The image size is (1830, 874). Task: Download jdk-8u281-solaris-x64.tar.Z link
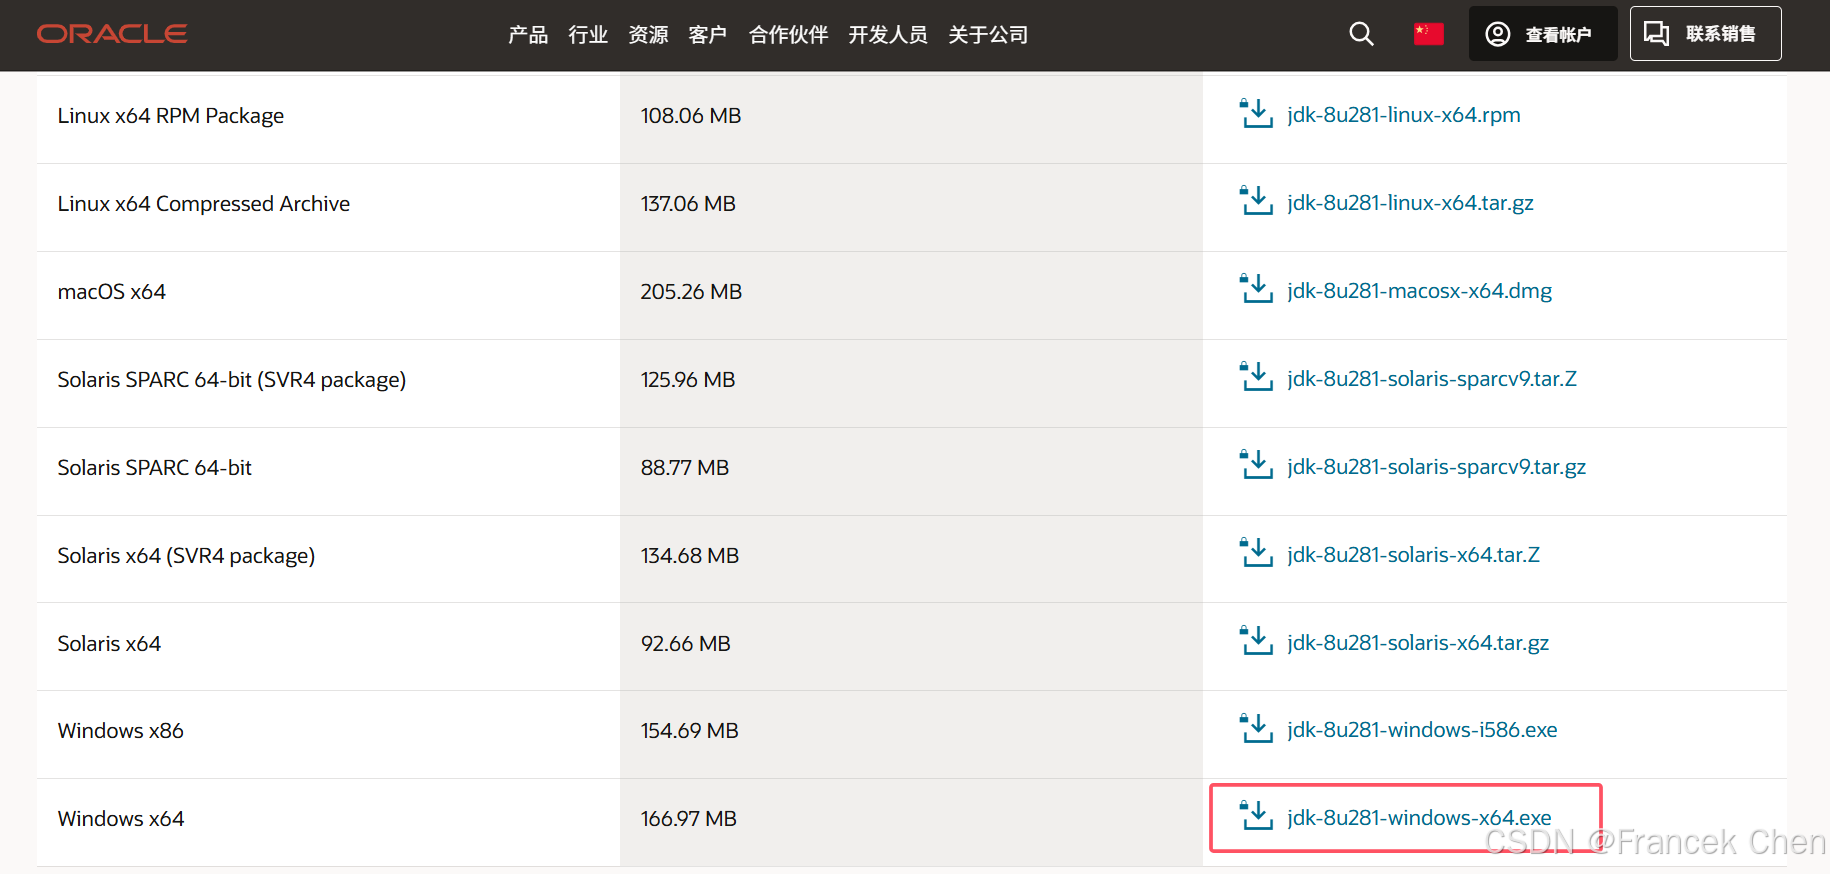click(1413, 555)
